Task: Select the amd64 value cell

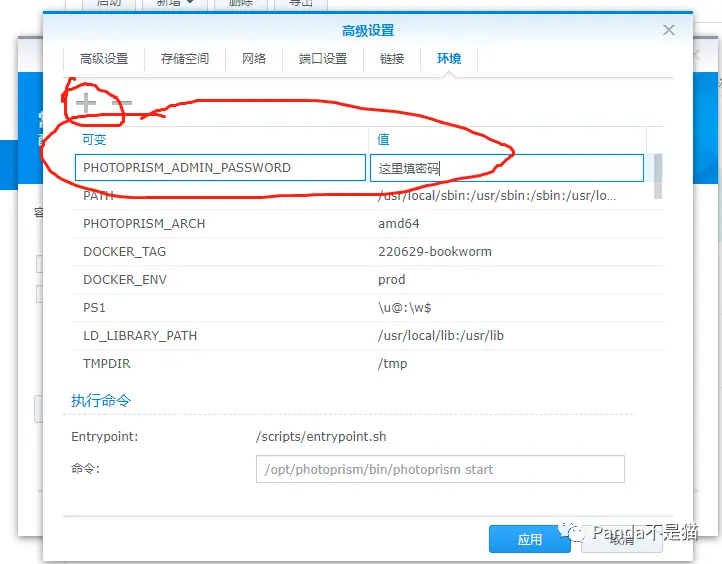Action: [x=399, y=224]
